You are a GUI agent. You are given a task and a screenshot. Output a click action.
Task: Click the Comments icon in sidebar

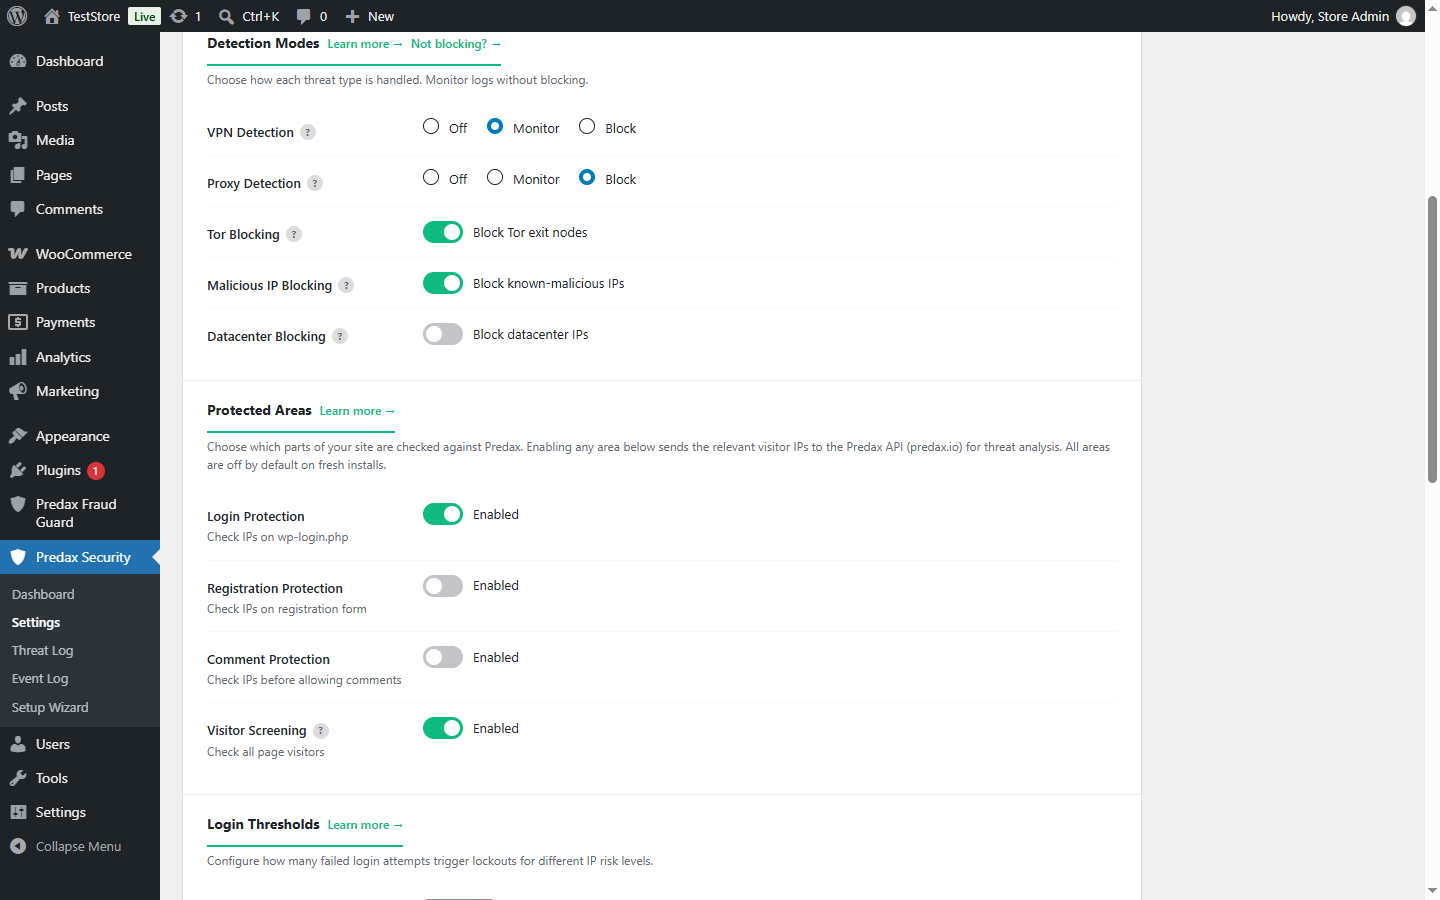click(18, 209)
